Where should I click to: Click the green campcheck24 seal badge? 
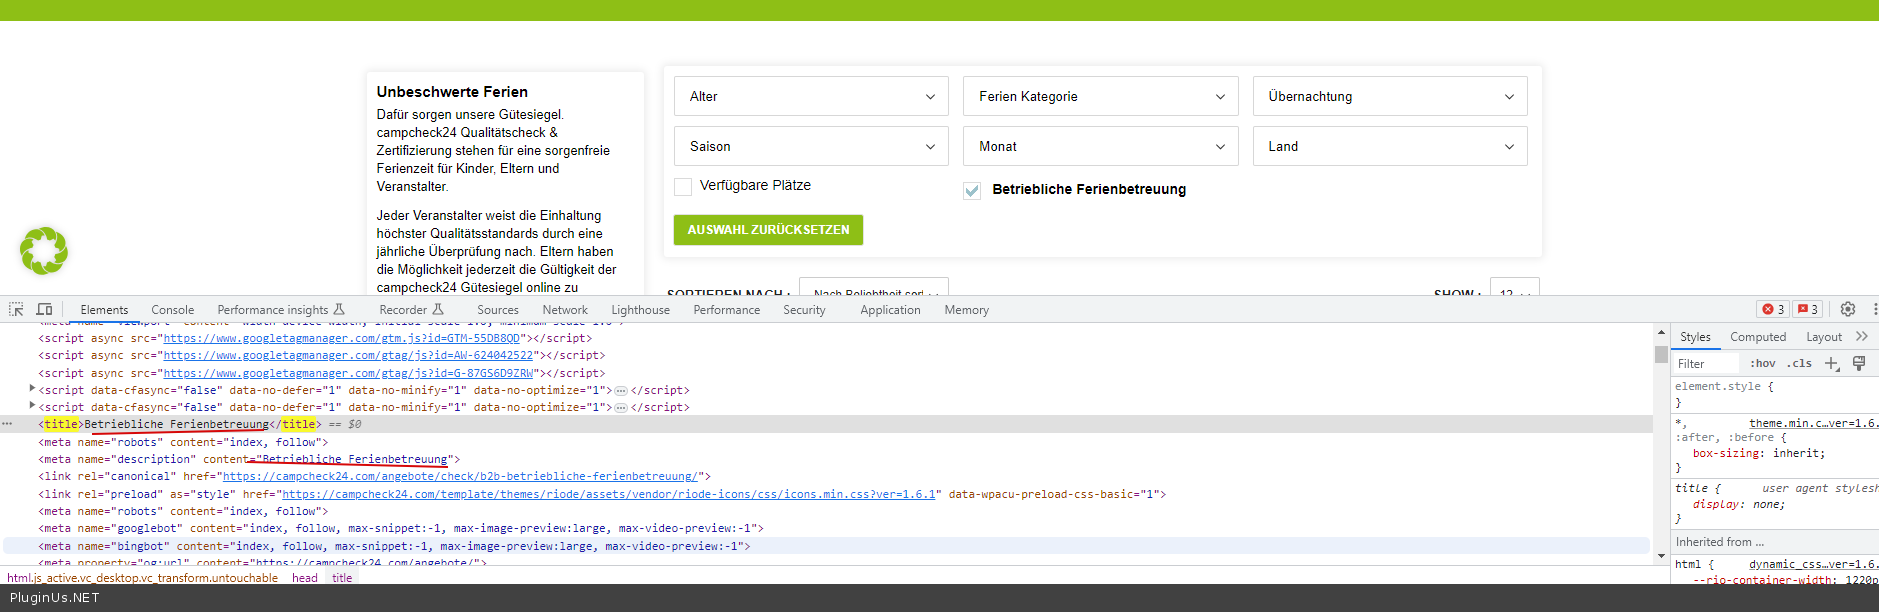pyautogui.click(x=44, y=250)
